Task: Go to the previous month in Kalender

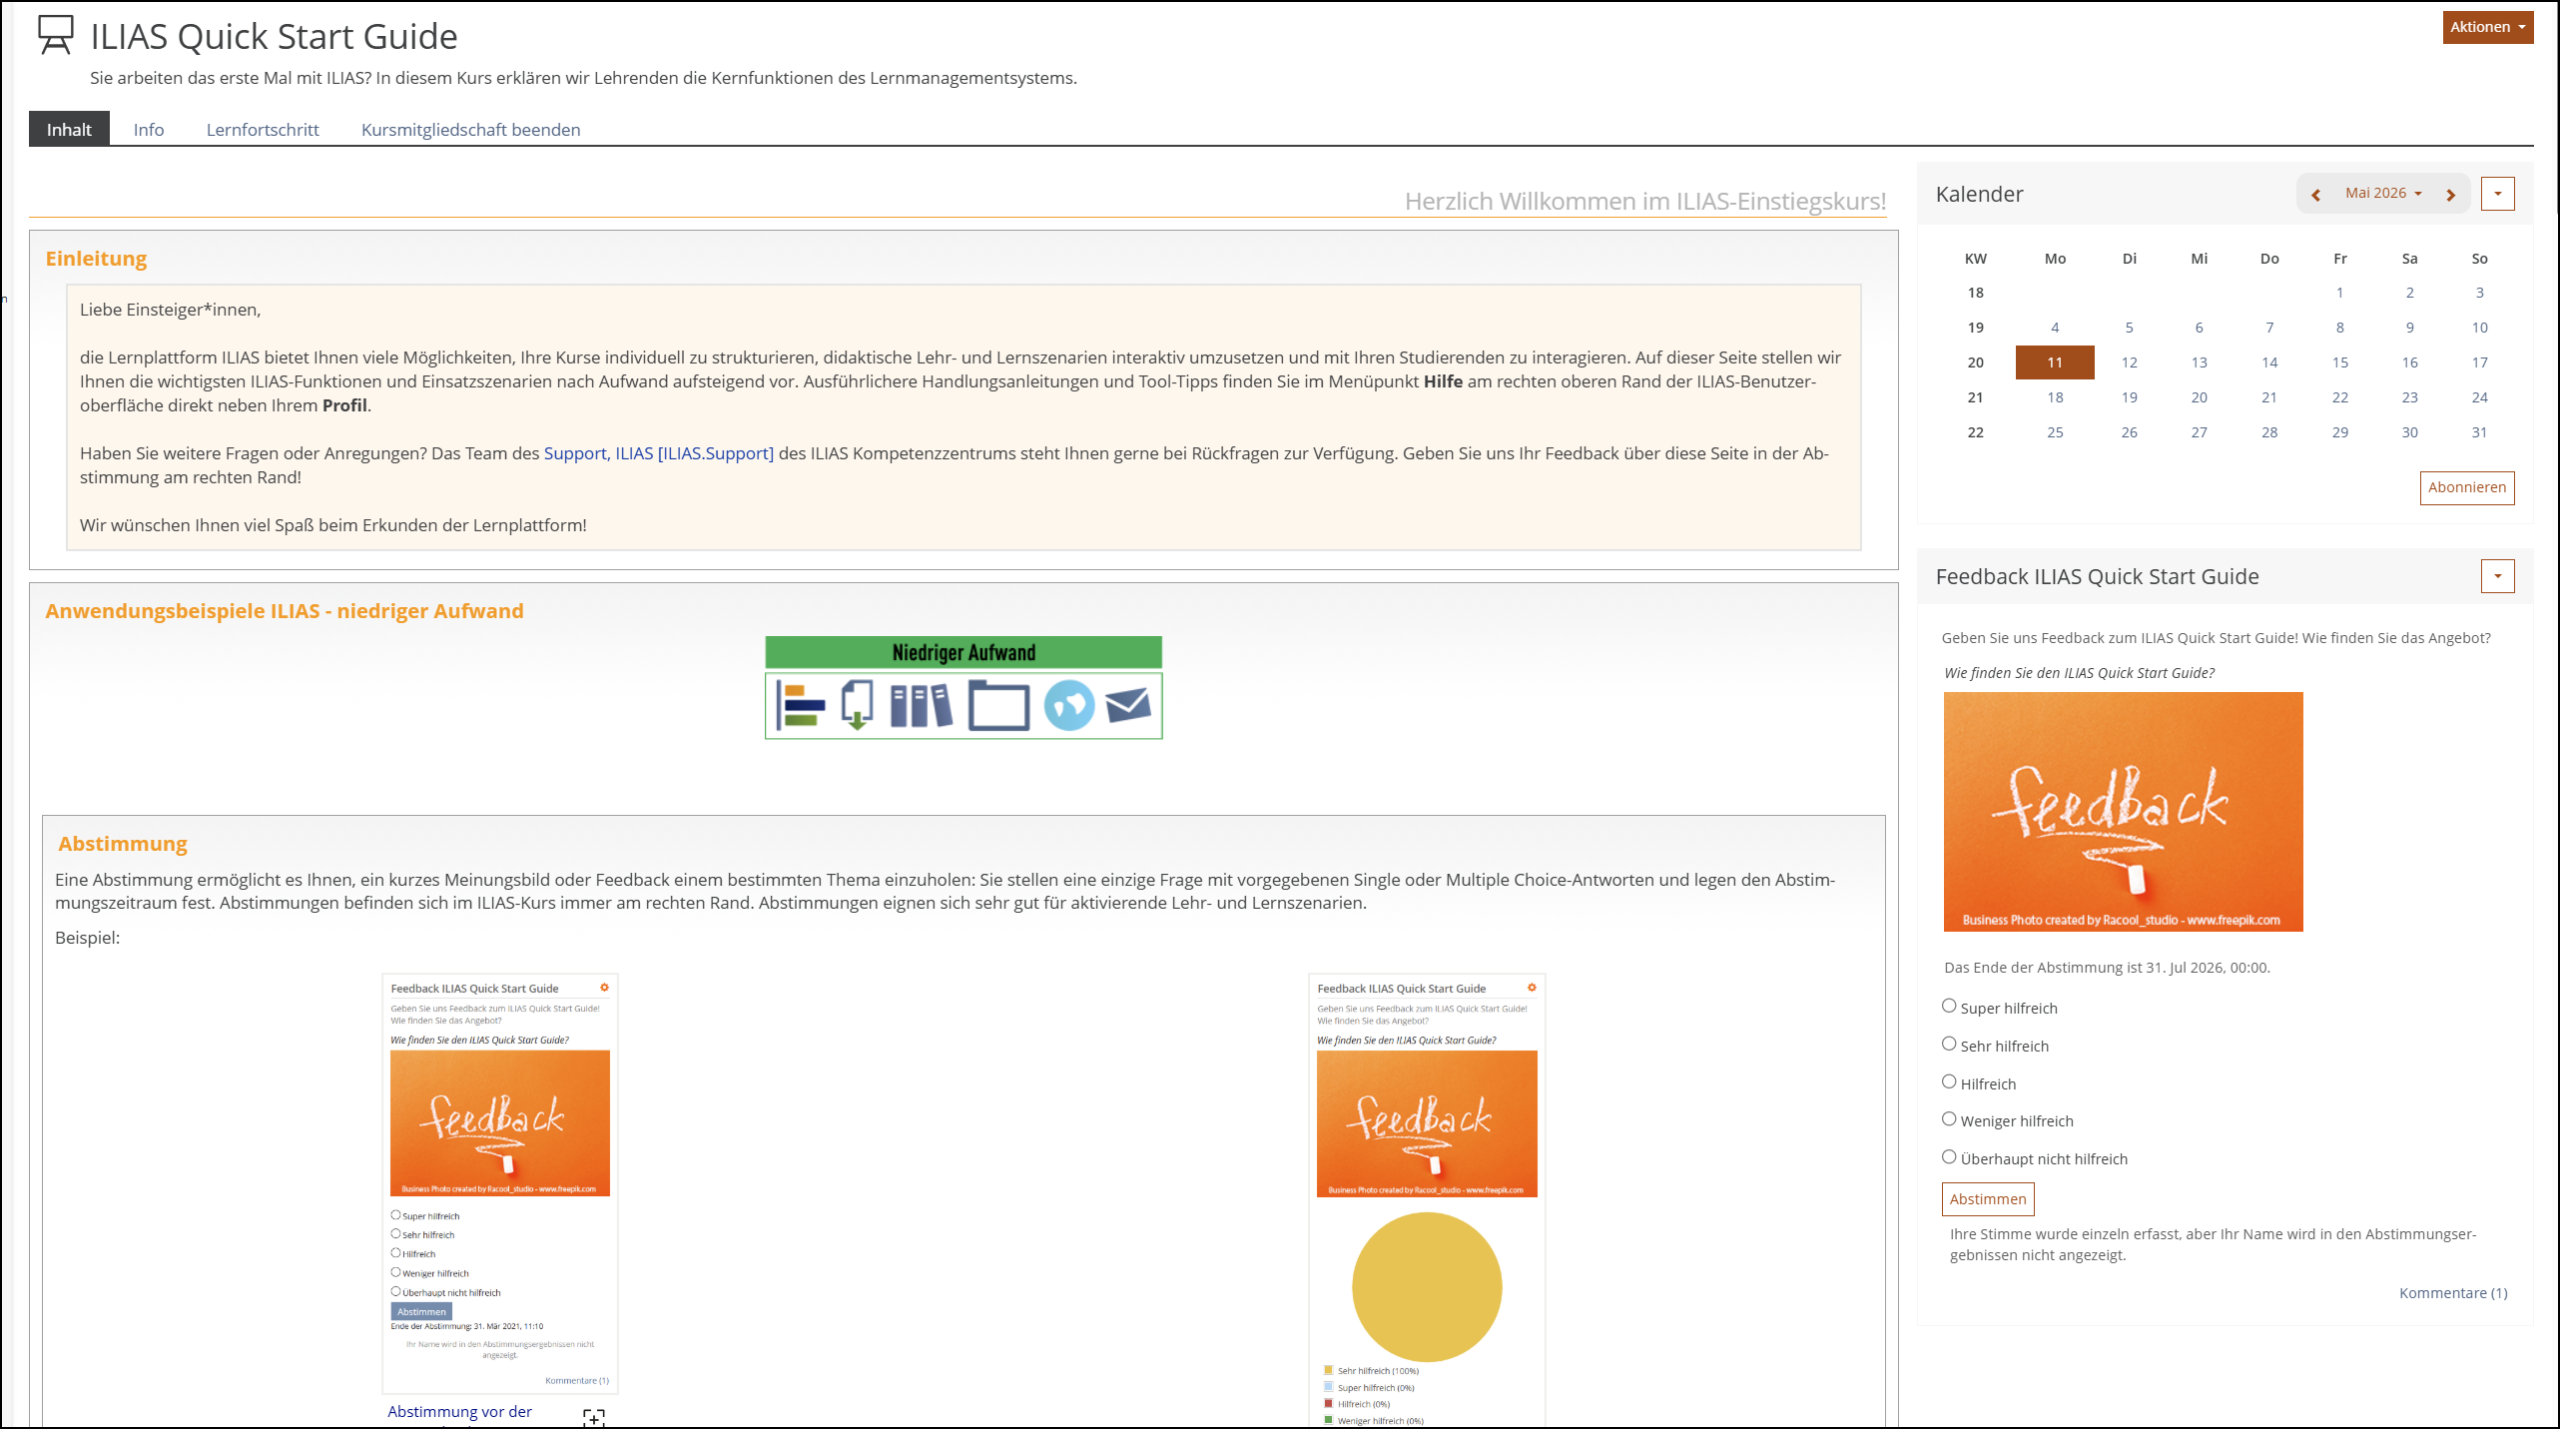Action: tap(2315, 194)
